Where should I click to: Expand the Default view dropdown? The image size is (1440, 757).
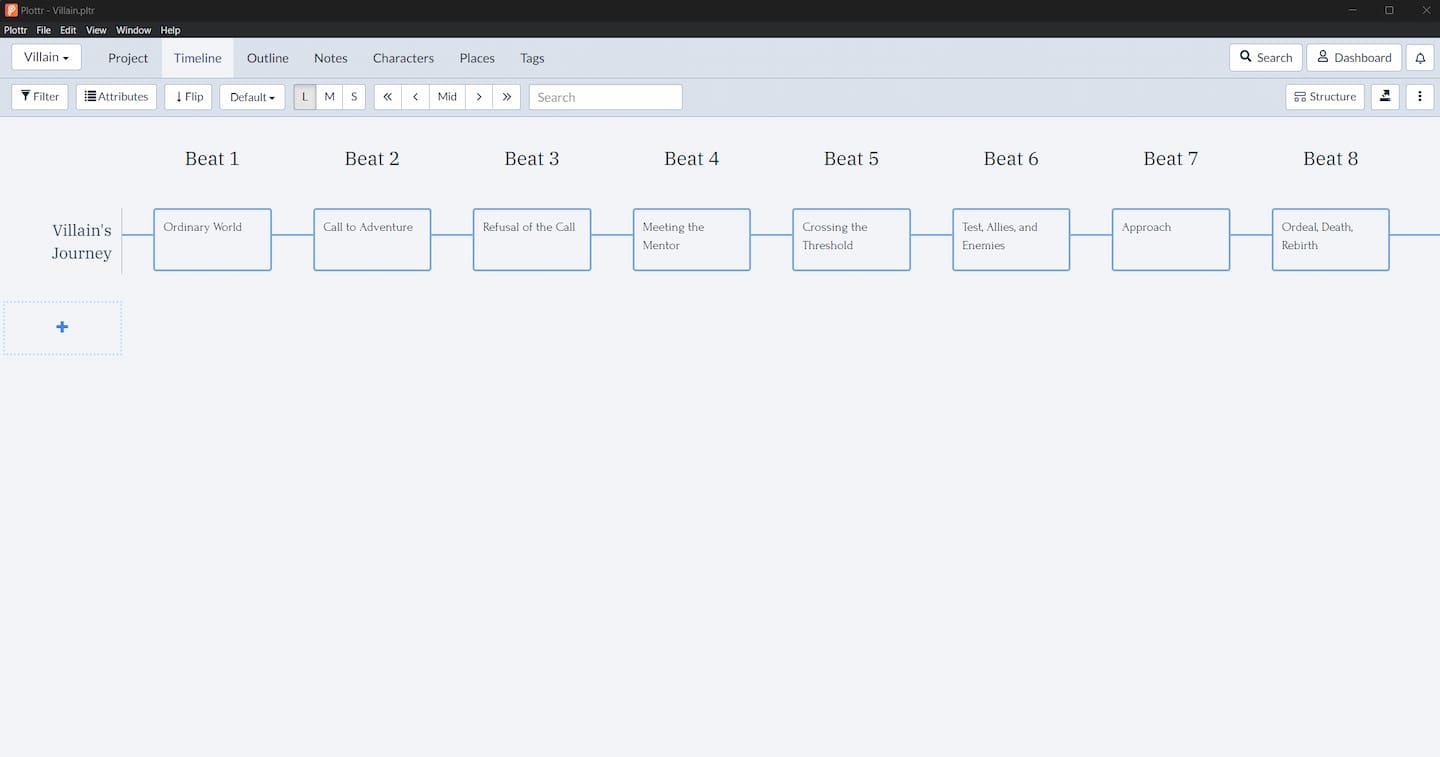click(x=252, y=97)
